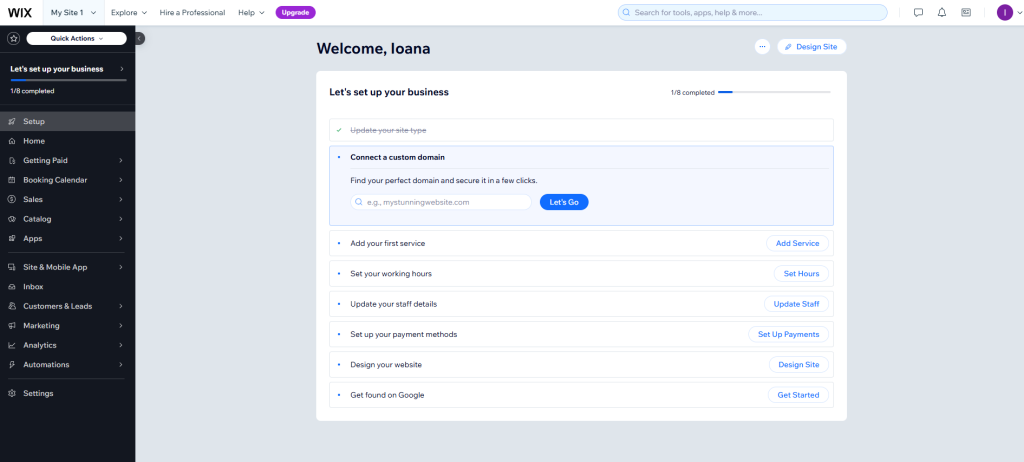
Task: Click the star favorites icon in sidebar
Action: pyautogui.click(x=12, y=38)
